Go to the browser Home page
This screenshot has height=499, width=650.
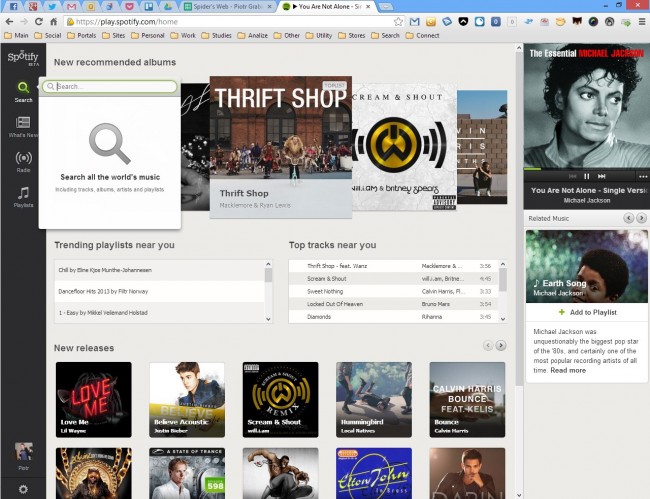point(53,22)
